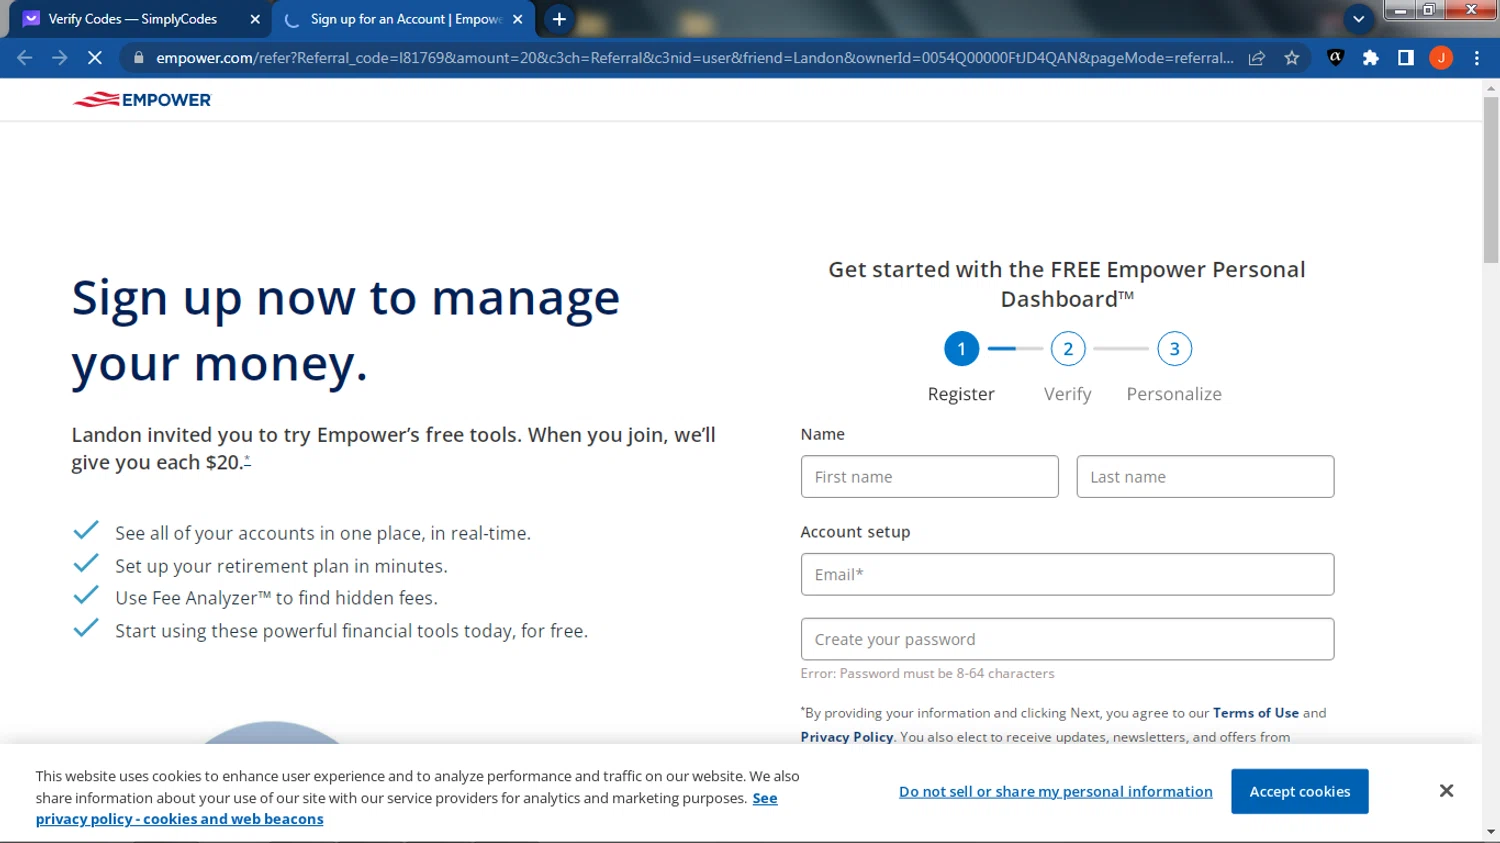Screen dimensions: 1500x843
Task: Go back to the previous page
Action: click(x=25, y=58)
